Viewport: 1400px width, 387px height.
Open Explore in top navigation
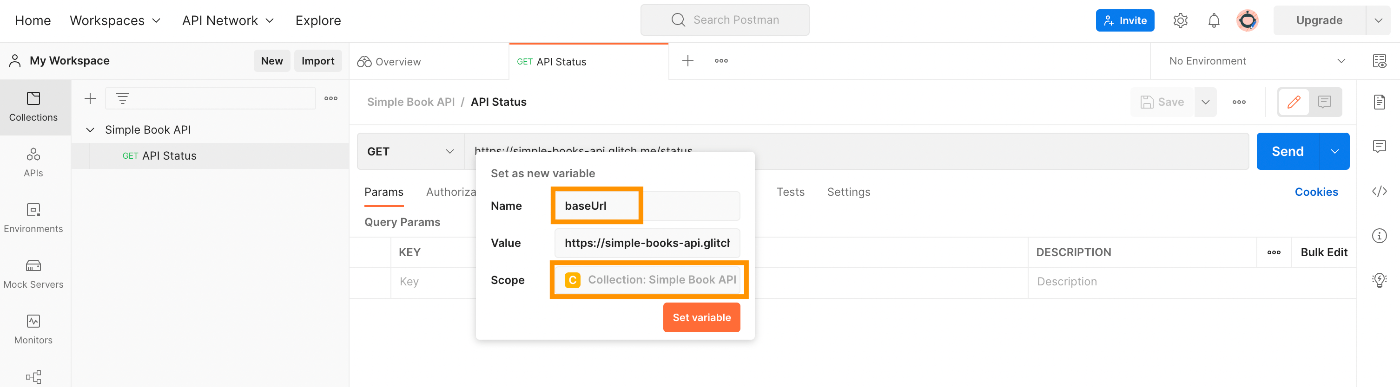click(318, 20)
